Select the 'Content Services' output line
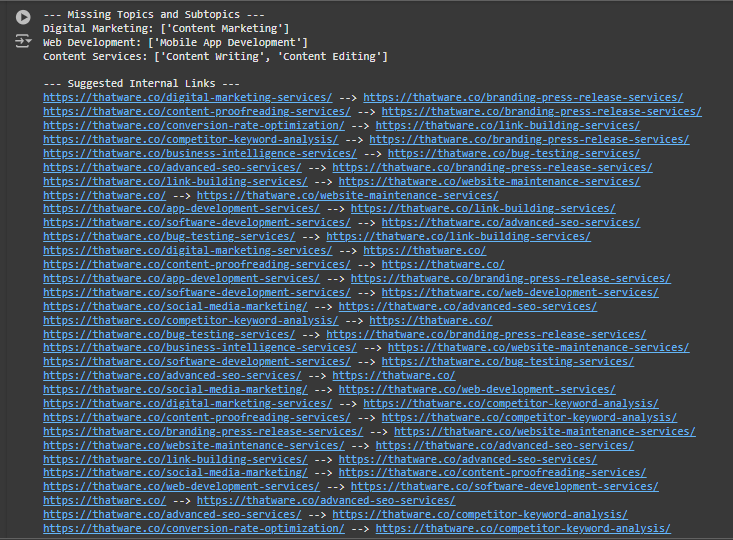Screen dimensions: 733x540 pyautogui.click(x=215, y=57)
